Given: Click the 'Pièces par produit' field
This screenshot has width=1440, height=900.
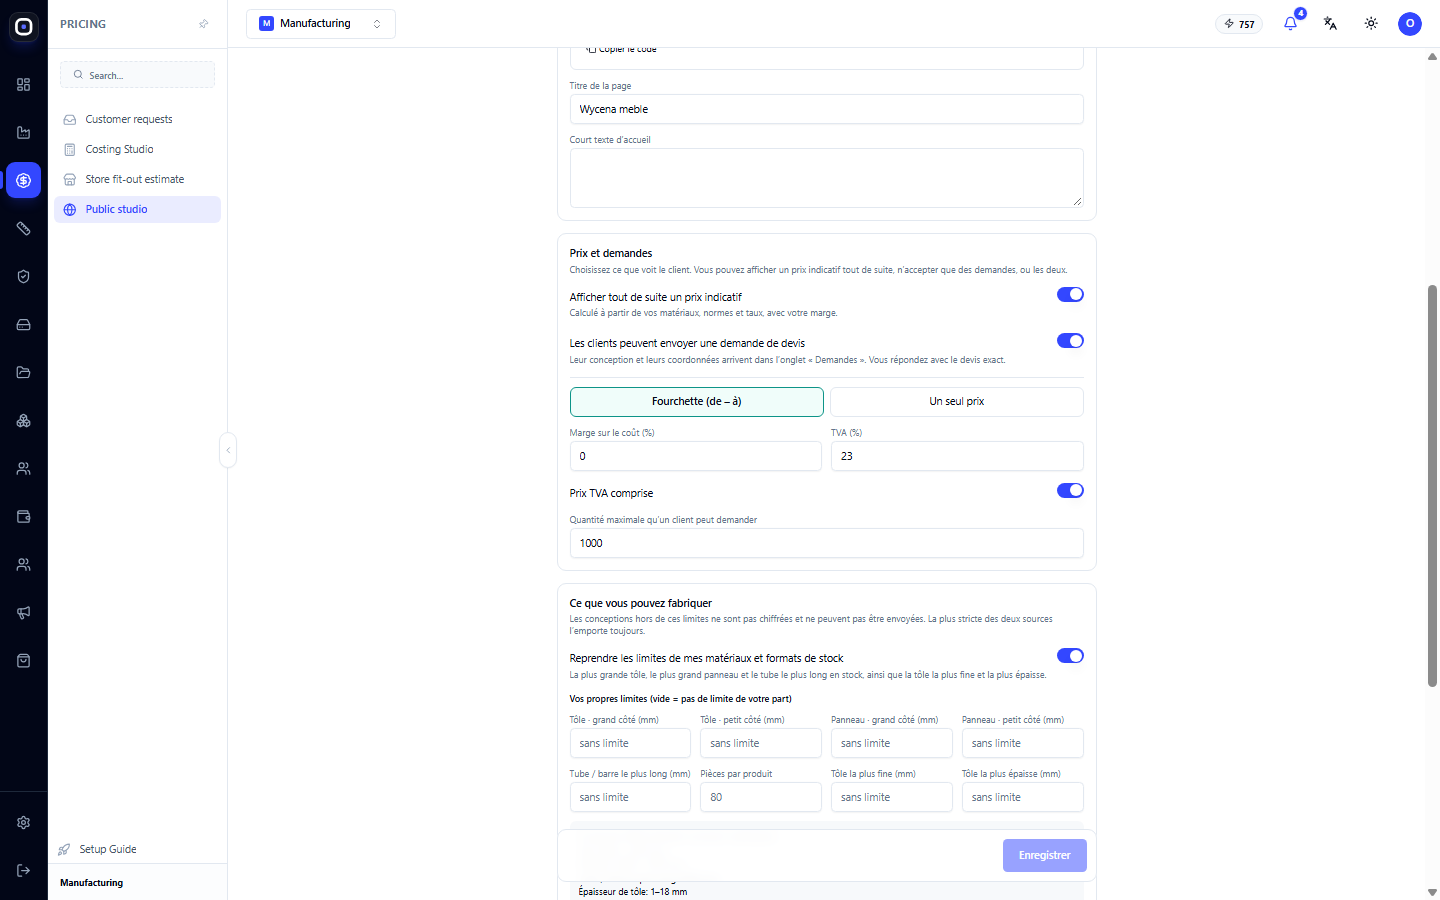Looking at the screenshot, I should pyautogui.click(x=761, y=797).
